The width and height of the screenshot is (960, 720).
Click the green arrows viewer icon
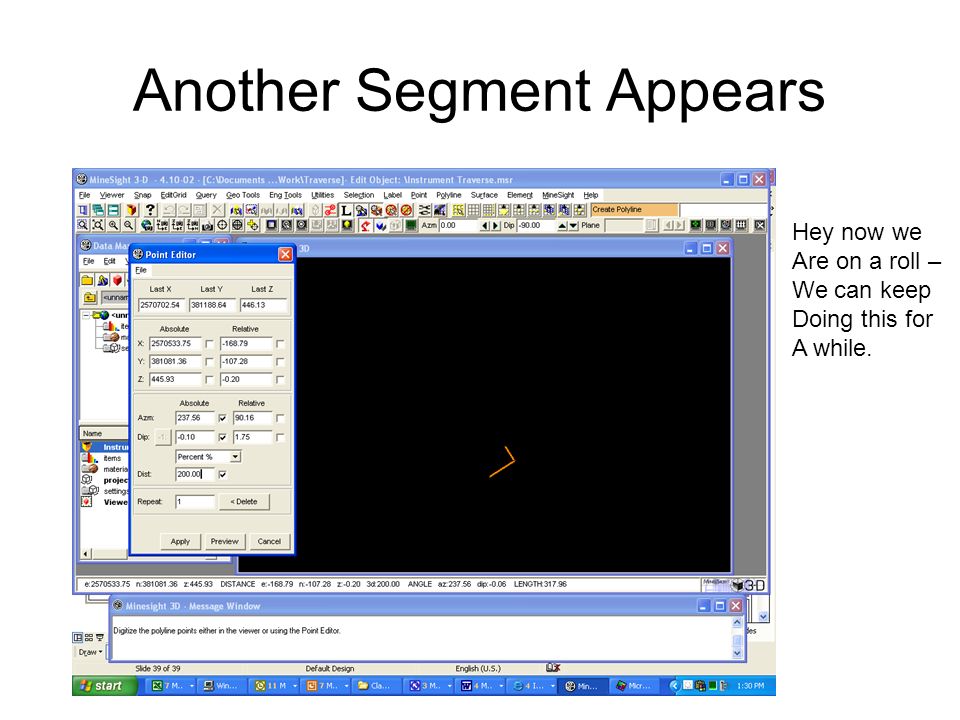pyautogui.click(x=695, y=225)
